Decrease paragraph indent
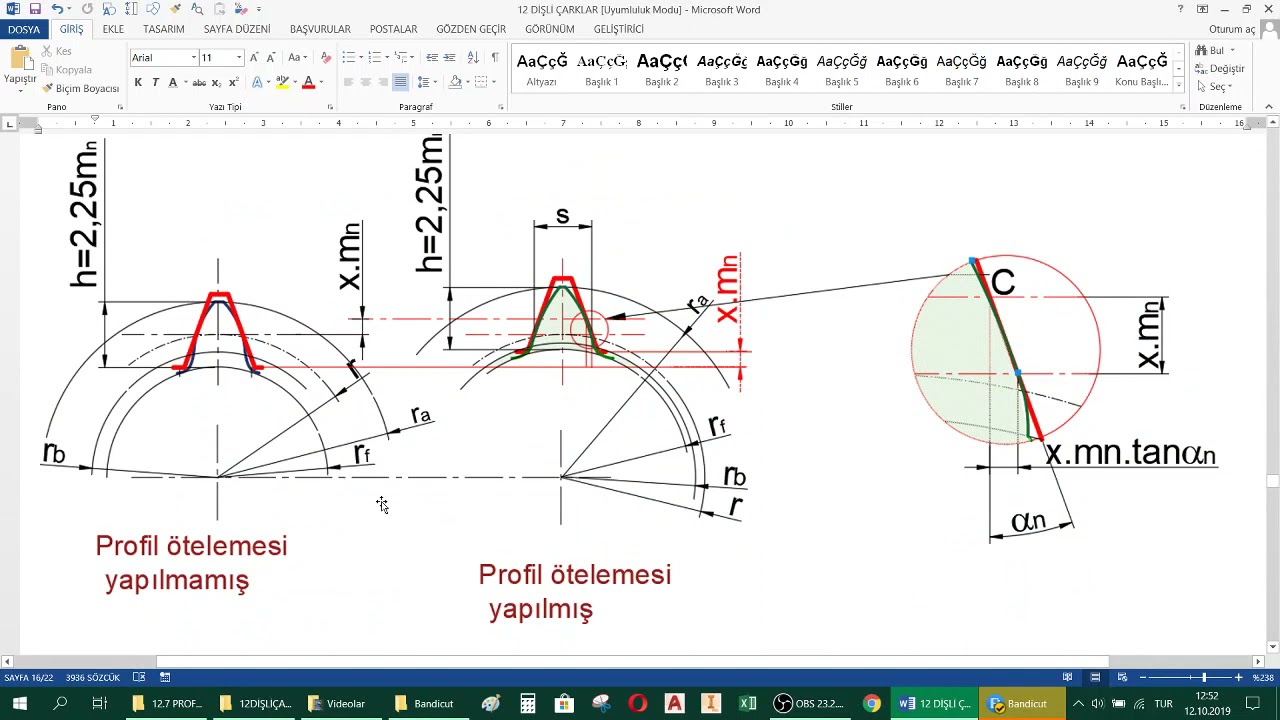1280x720 pixels. coord(431,58)
